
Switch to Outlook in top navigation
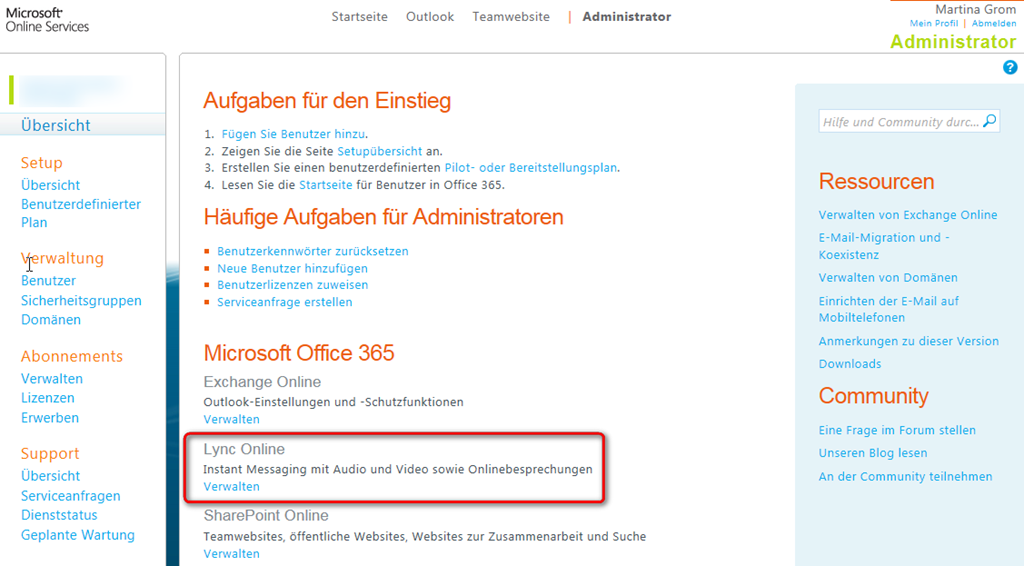(x=430, y=17)
